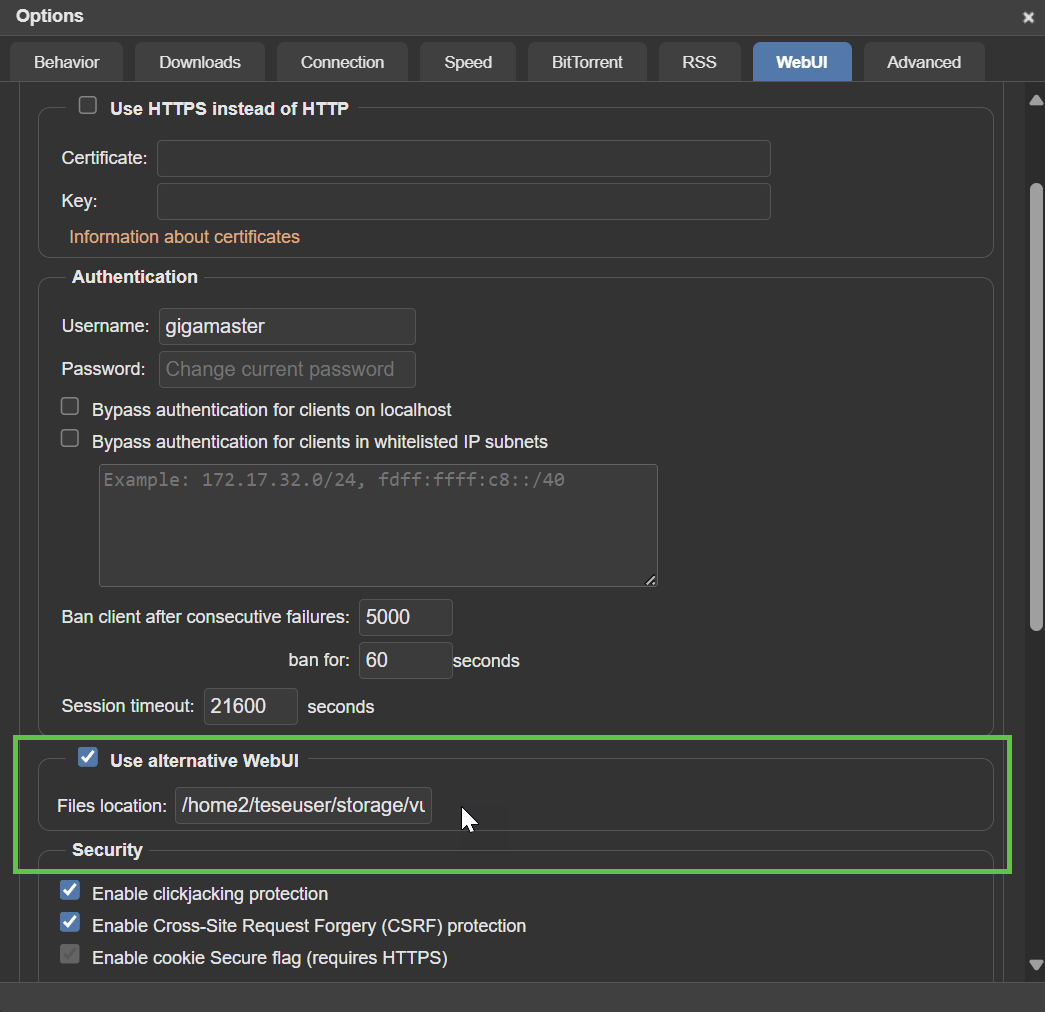The height and width of the screenshot is (1012, 1045).
Task: Click the consecutive failures field showing 5000
Action: point(405,617)
